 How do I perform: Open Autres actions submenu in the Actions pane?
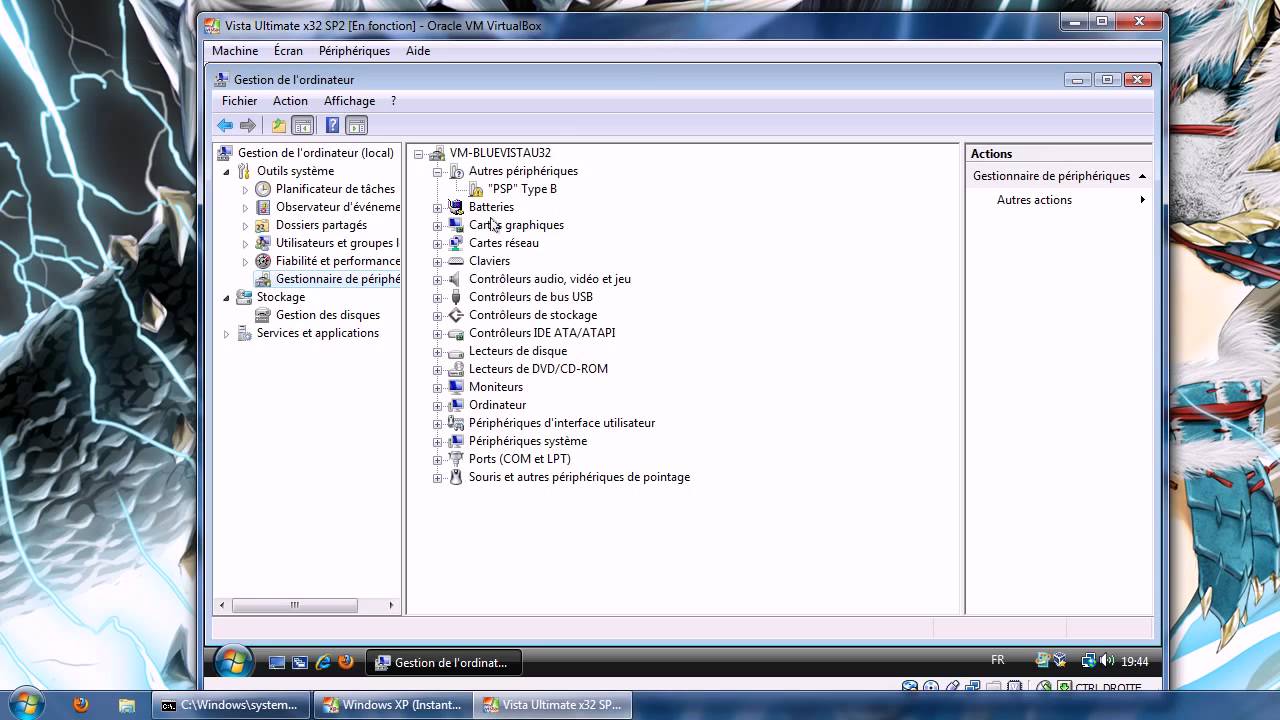1060,200
